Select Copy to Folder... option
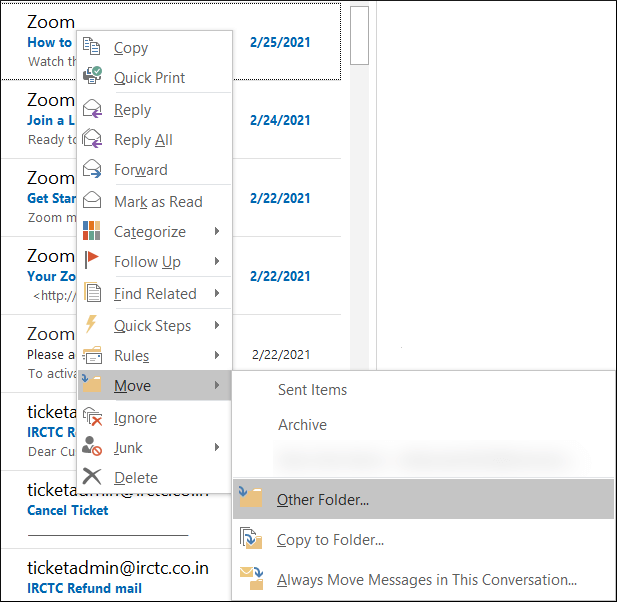 (x=423, y=539)
